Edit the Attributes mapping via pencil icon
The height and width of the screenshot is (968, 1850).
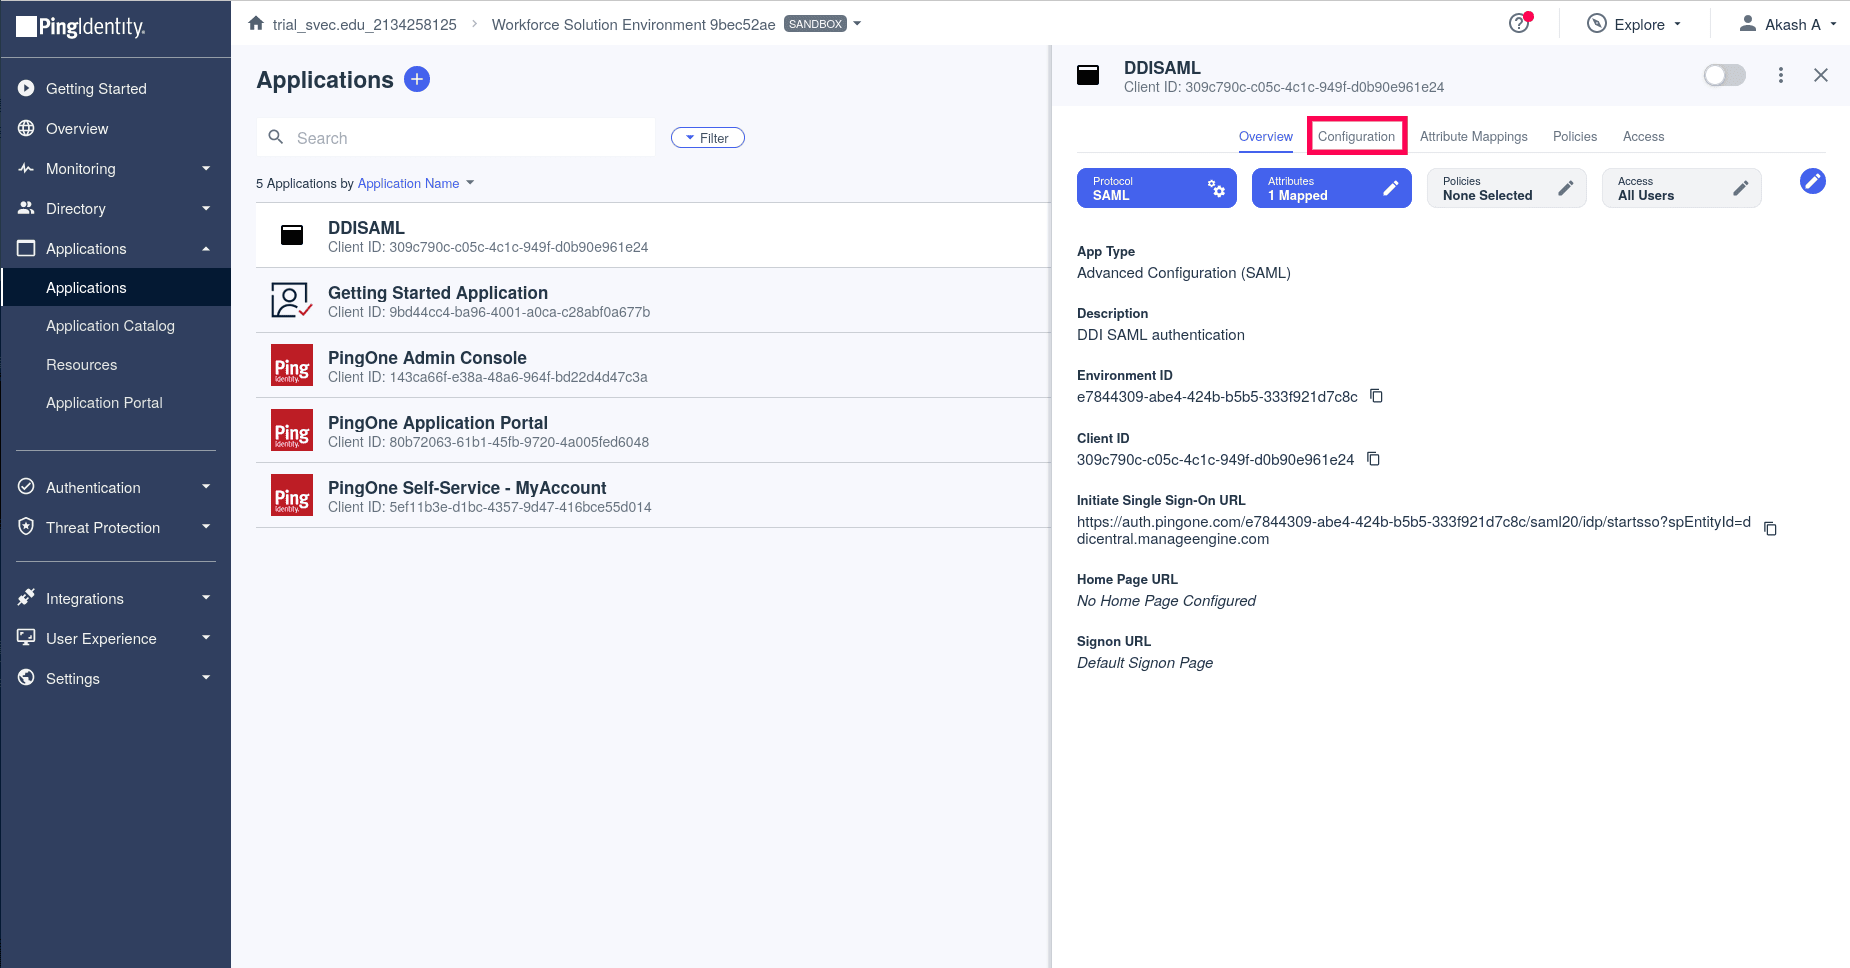1391,187
